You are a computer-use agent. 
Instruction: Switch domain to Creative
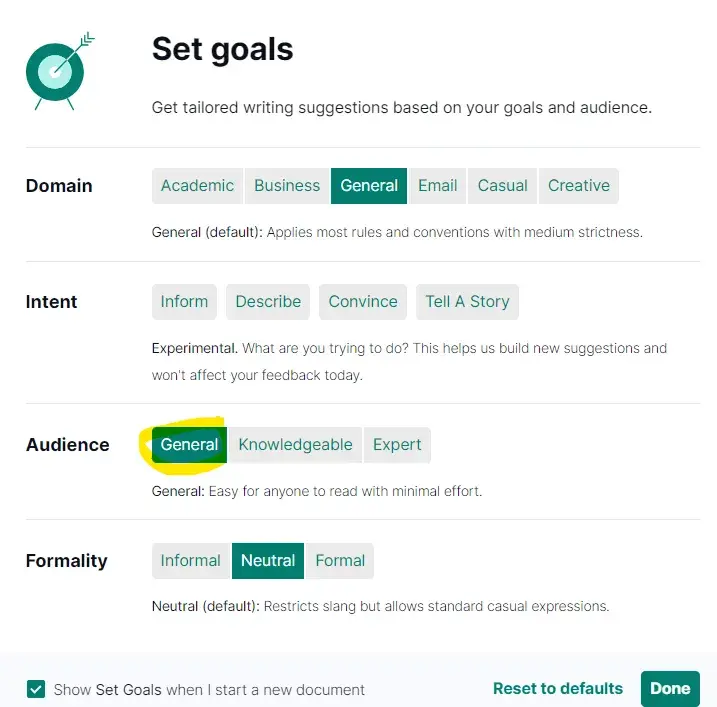[x=579, y=186]
